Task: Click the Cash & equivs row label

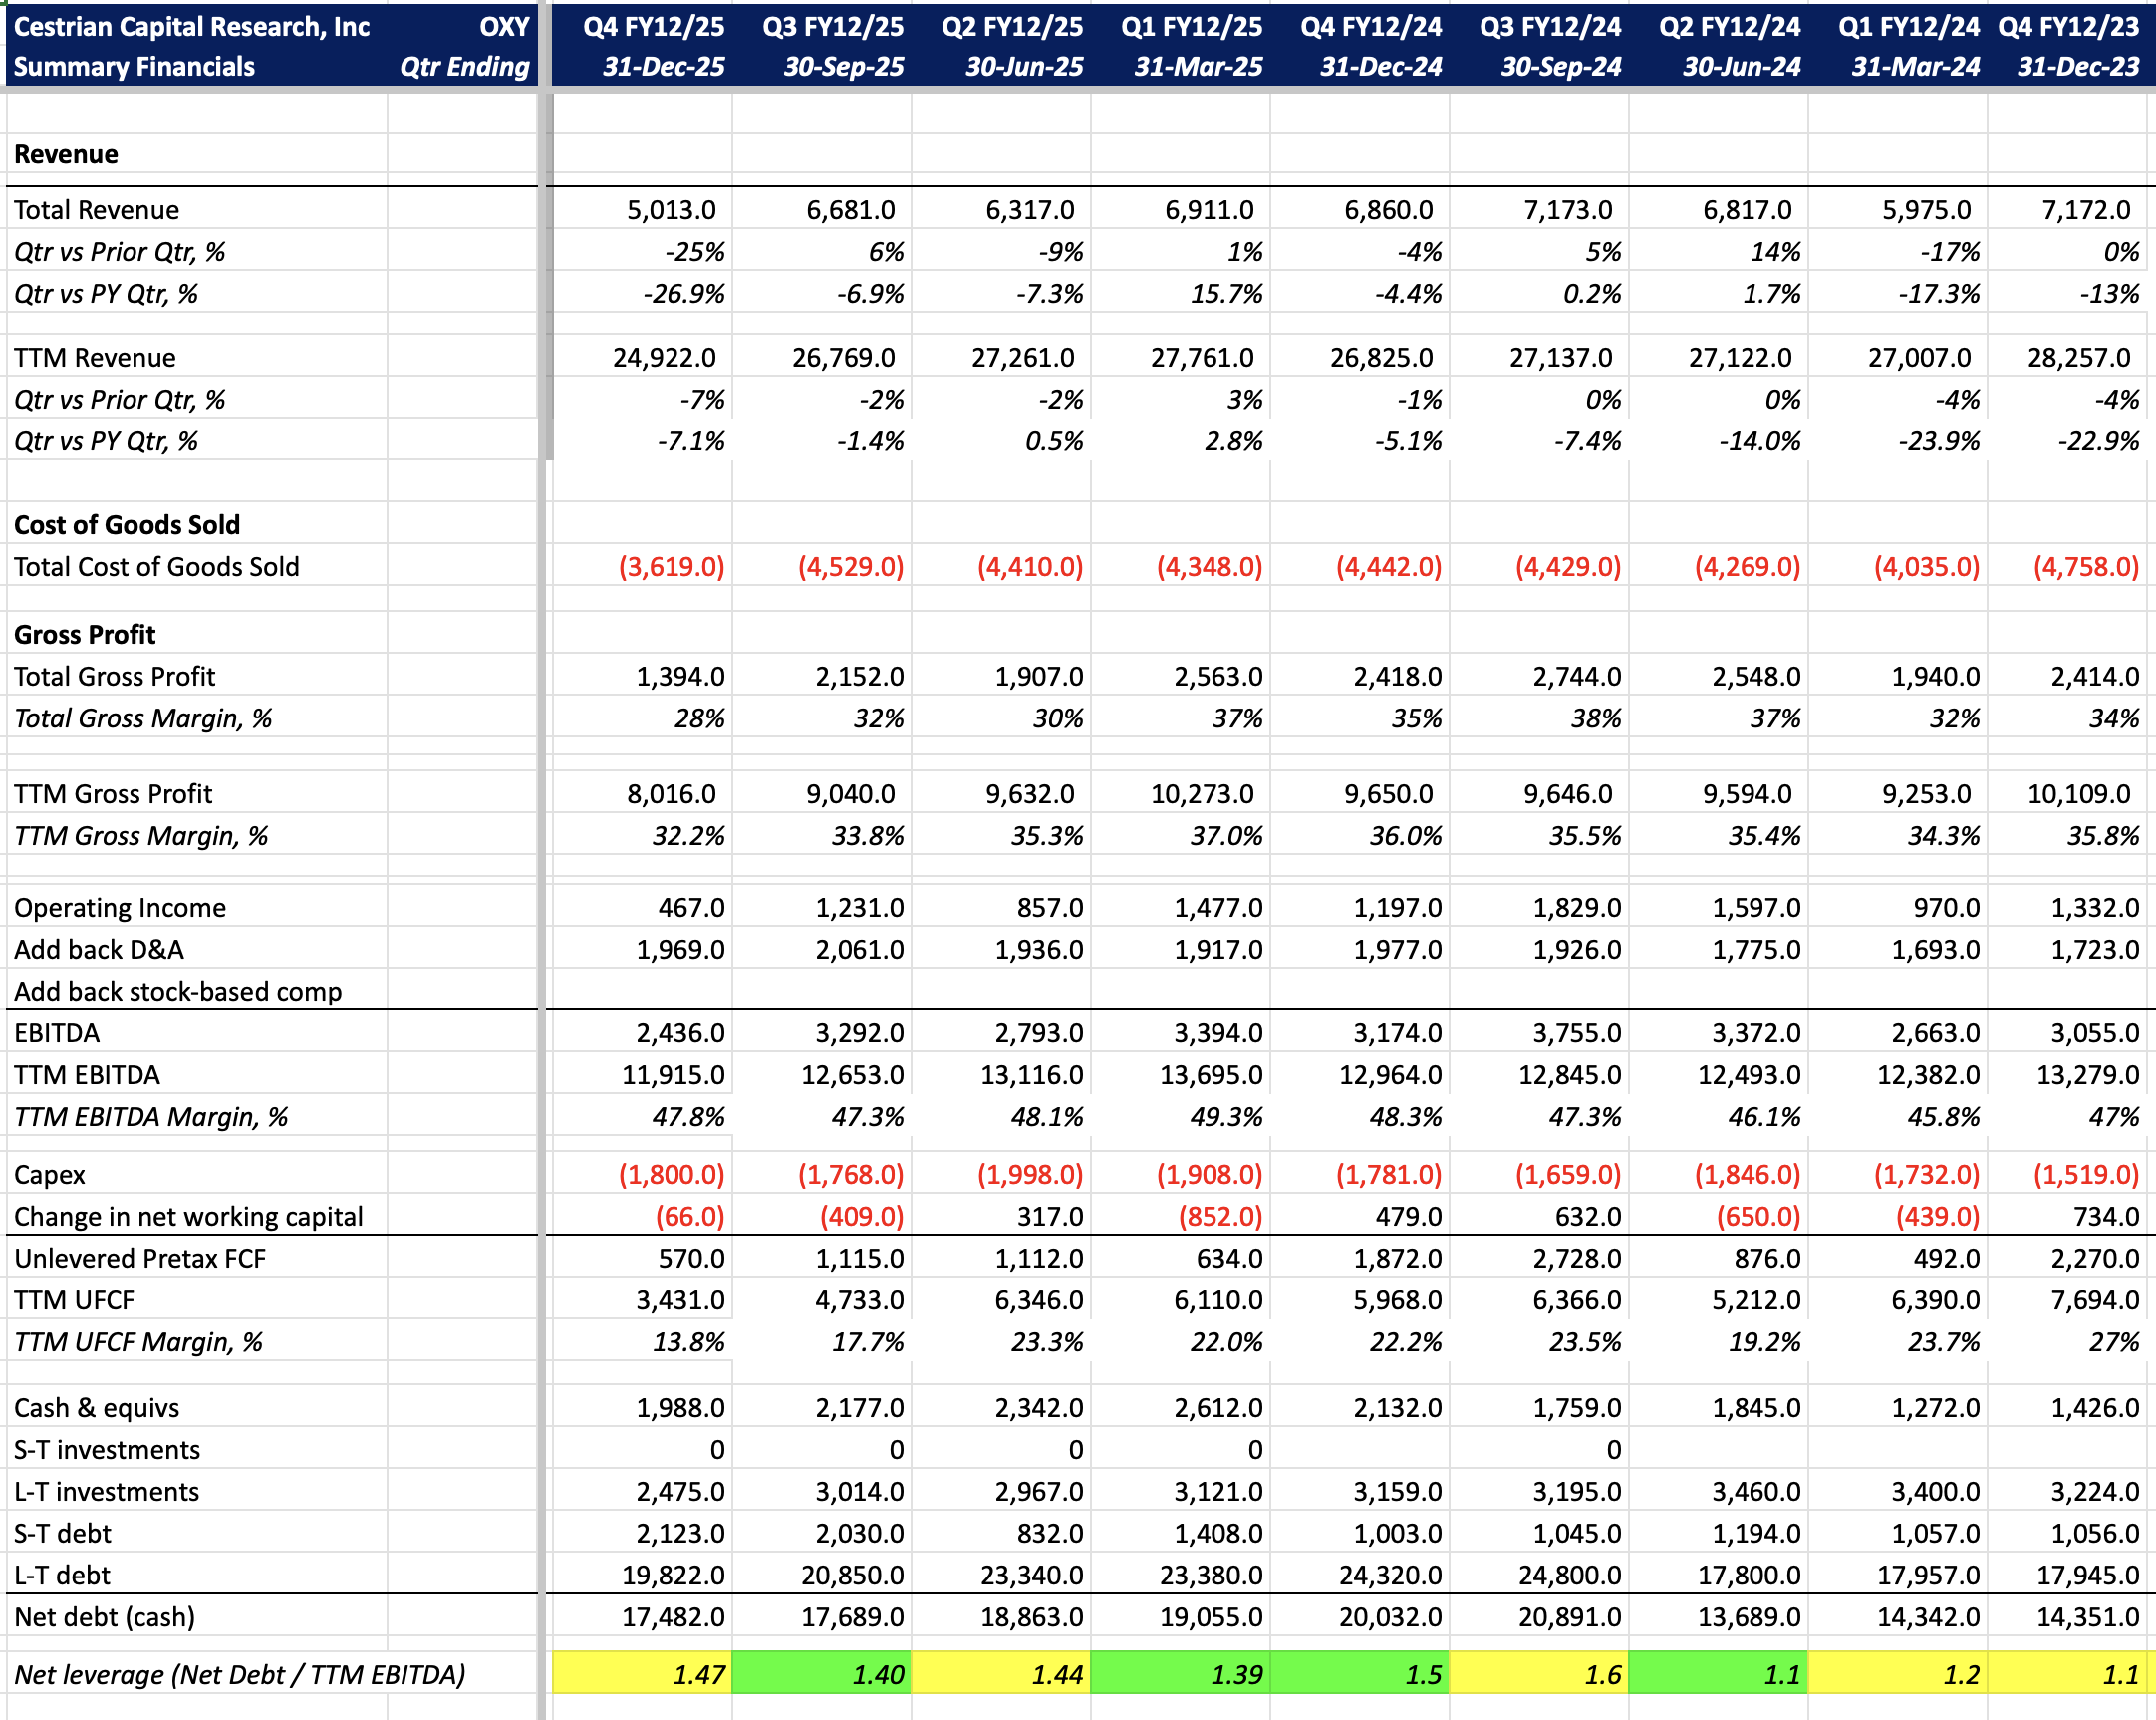Action: point(96,1408)
